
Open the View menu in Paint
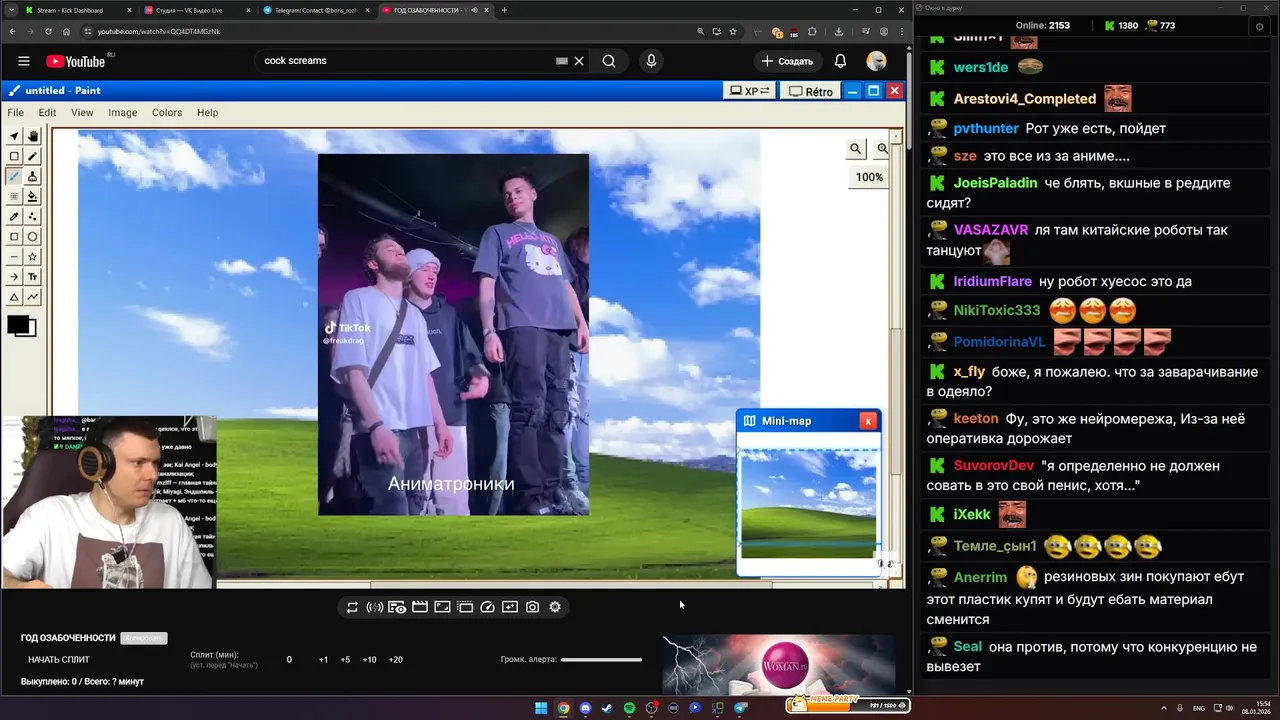pos(82,113)
